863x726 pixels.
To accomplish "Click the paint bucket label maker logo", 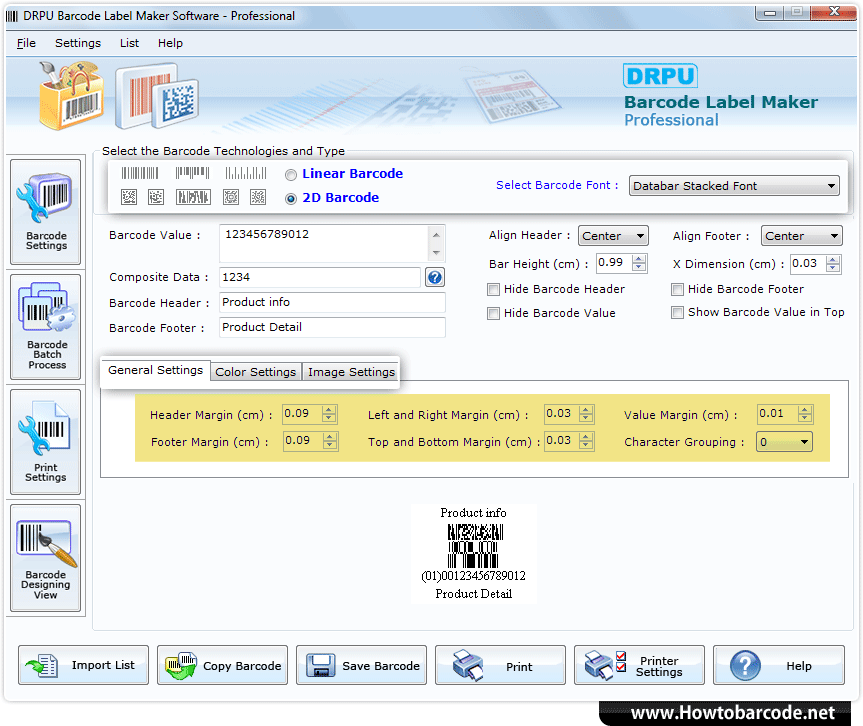I will pyautogui.click(x=71, y=95).
